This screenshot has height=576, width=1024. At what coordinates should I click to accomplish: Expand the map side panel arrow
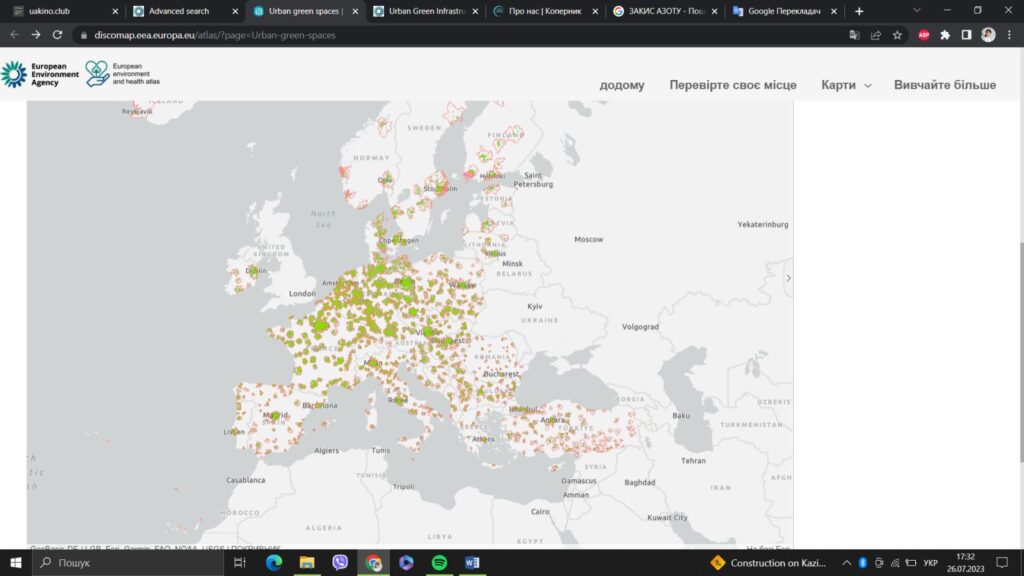click(788, 278)
